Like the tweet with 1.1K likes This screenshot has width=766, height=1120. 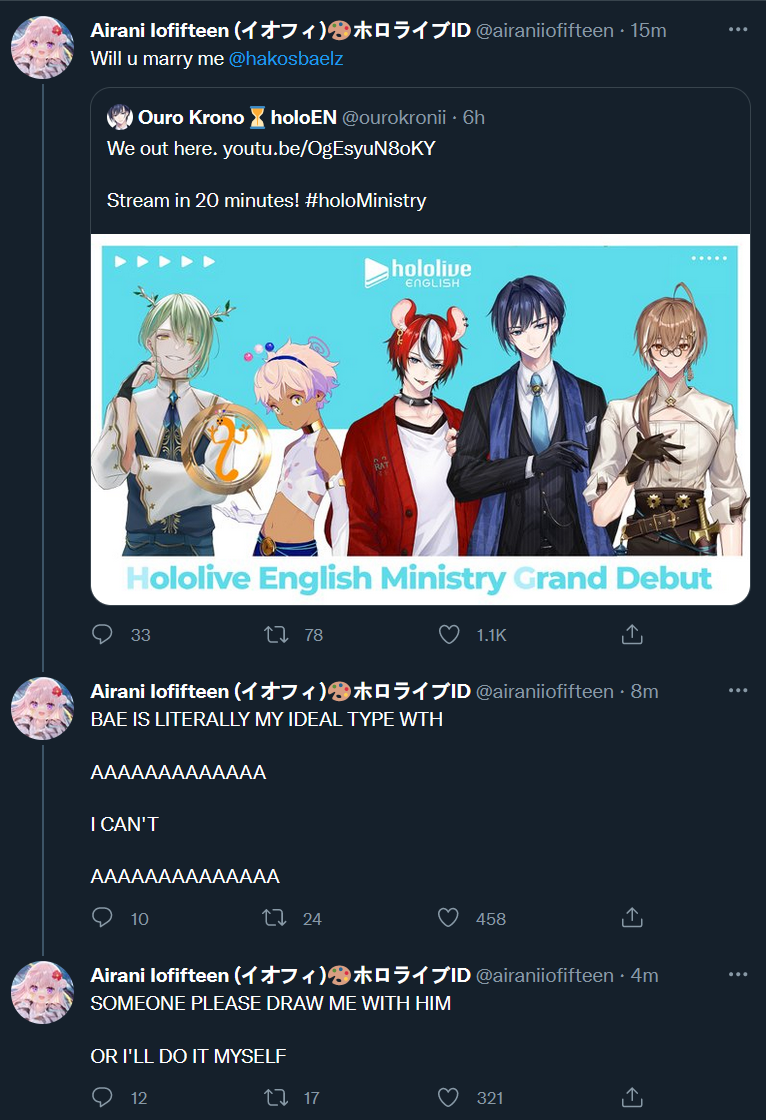tap(449, 634)
